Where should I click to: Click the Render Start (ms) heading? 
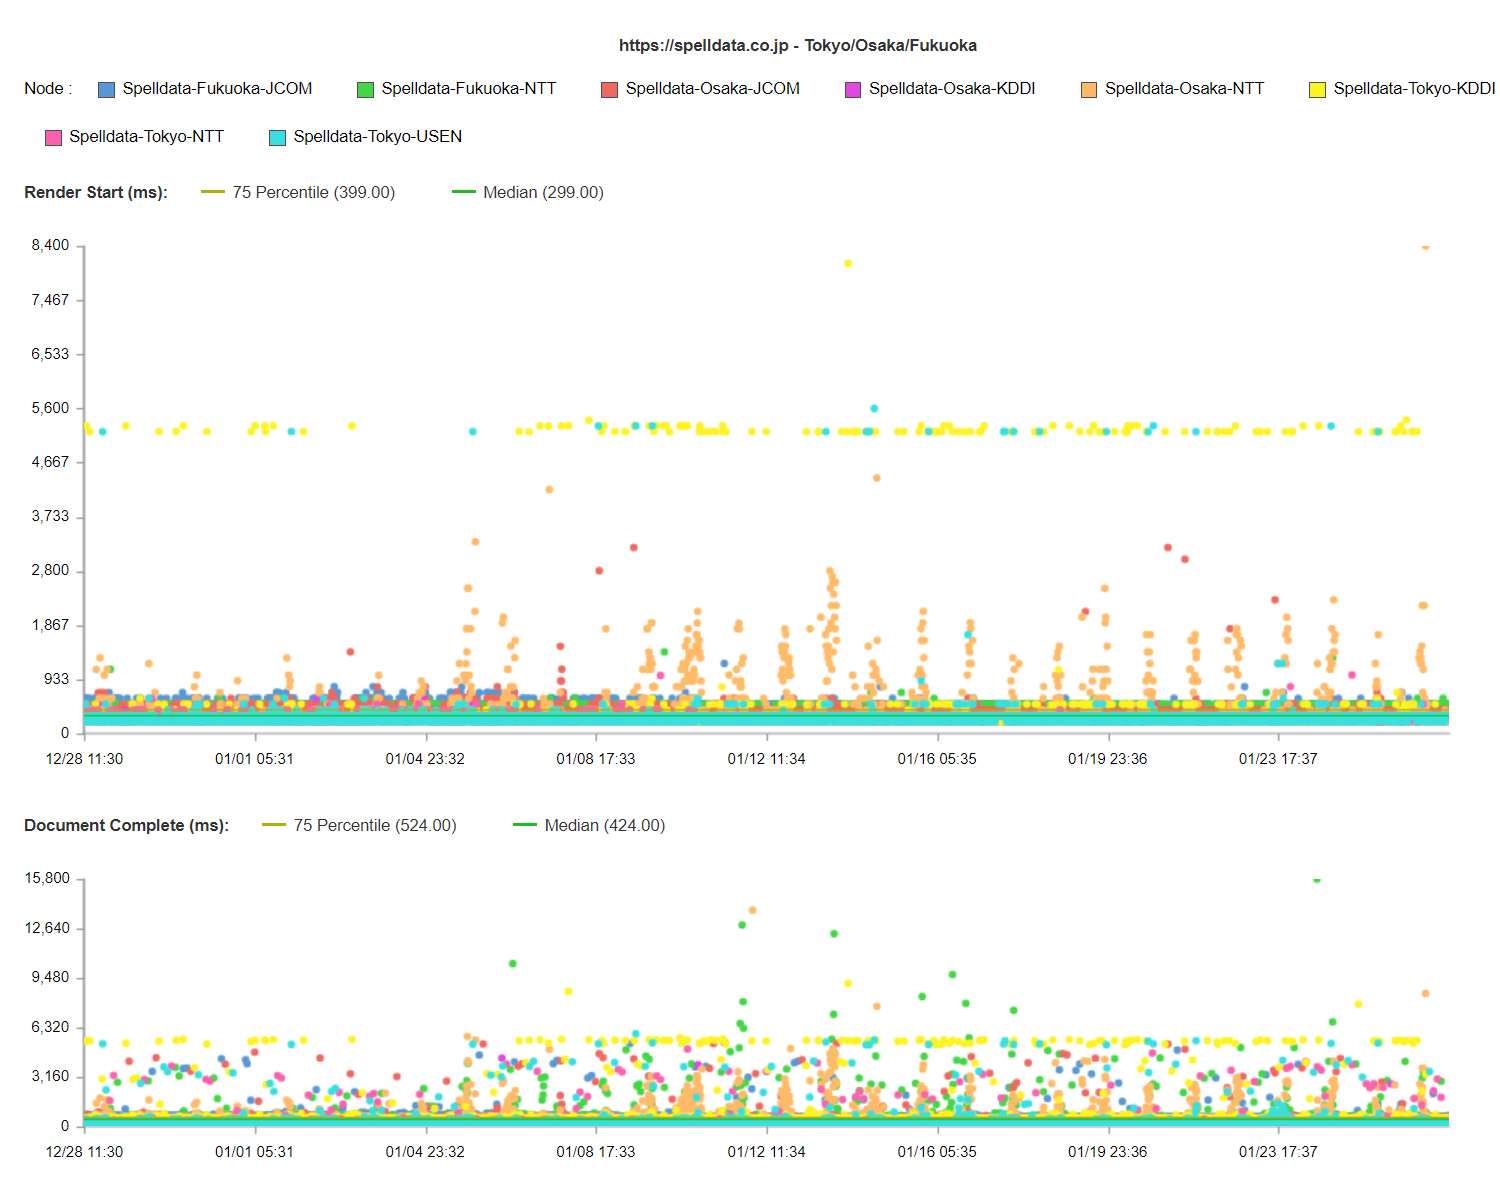tap(96, 193)
